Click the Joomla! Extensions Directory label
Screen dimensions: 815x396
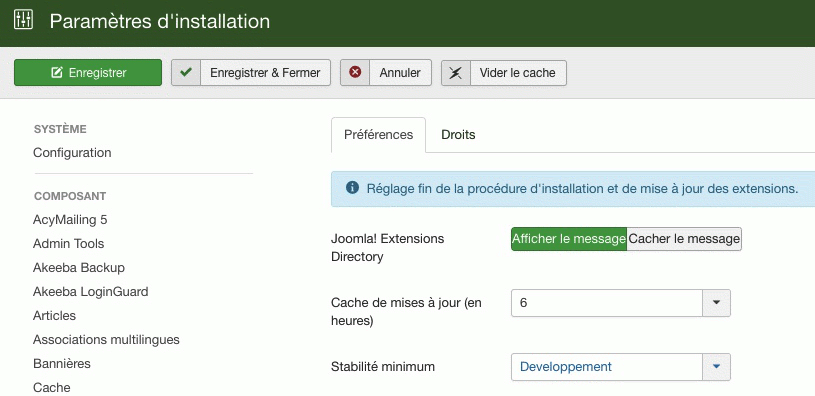coord(388,247)
